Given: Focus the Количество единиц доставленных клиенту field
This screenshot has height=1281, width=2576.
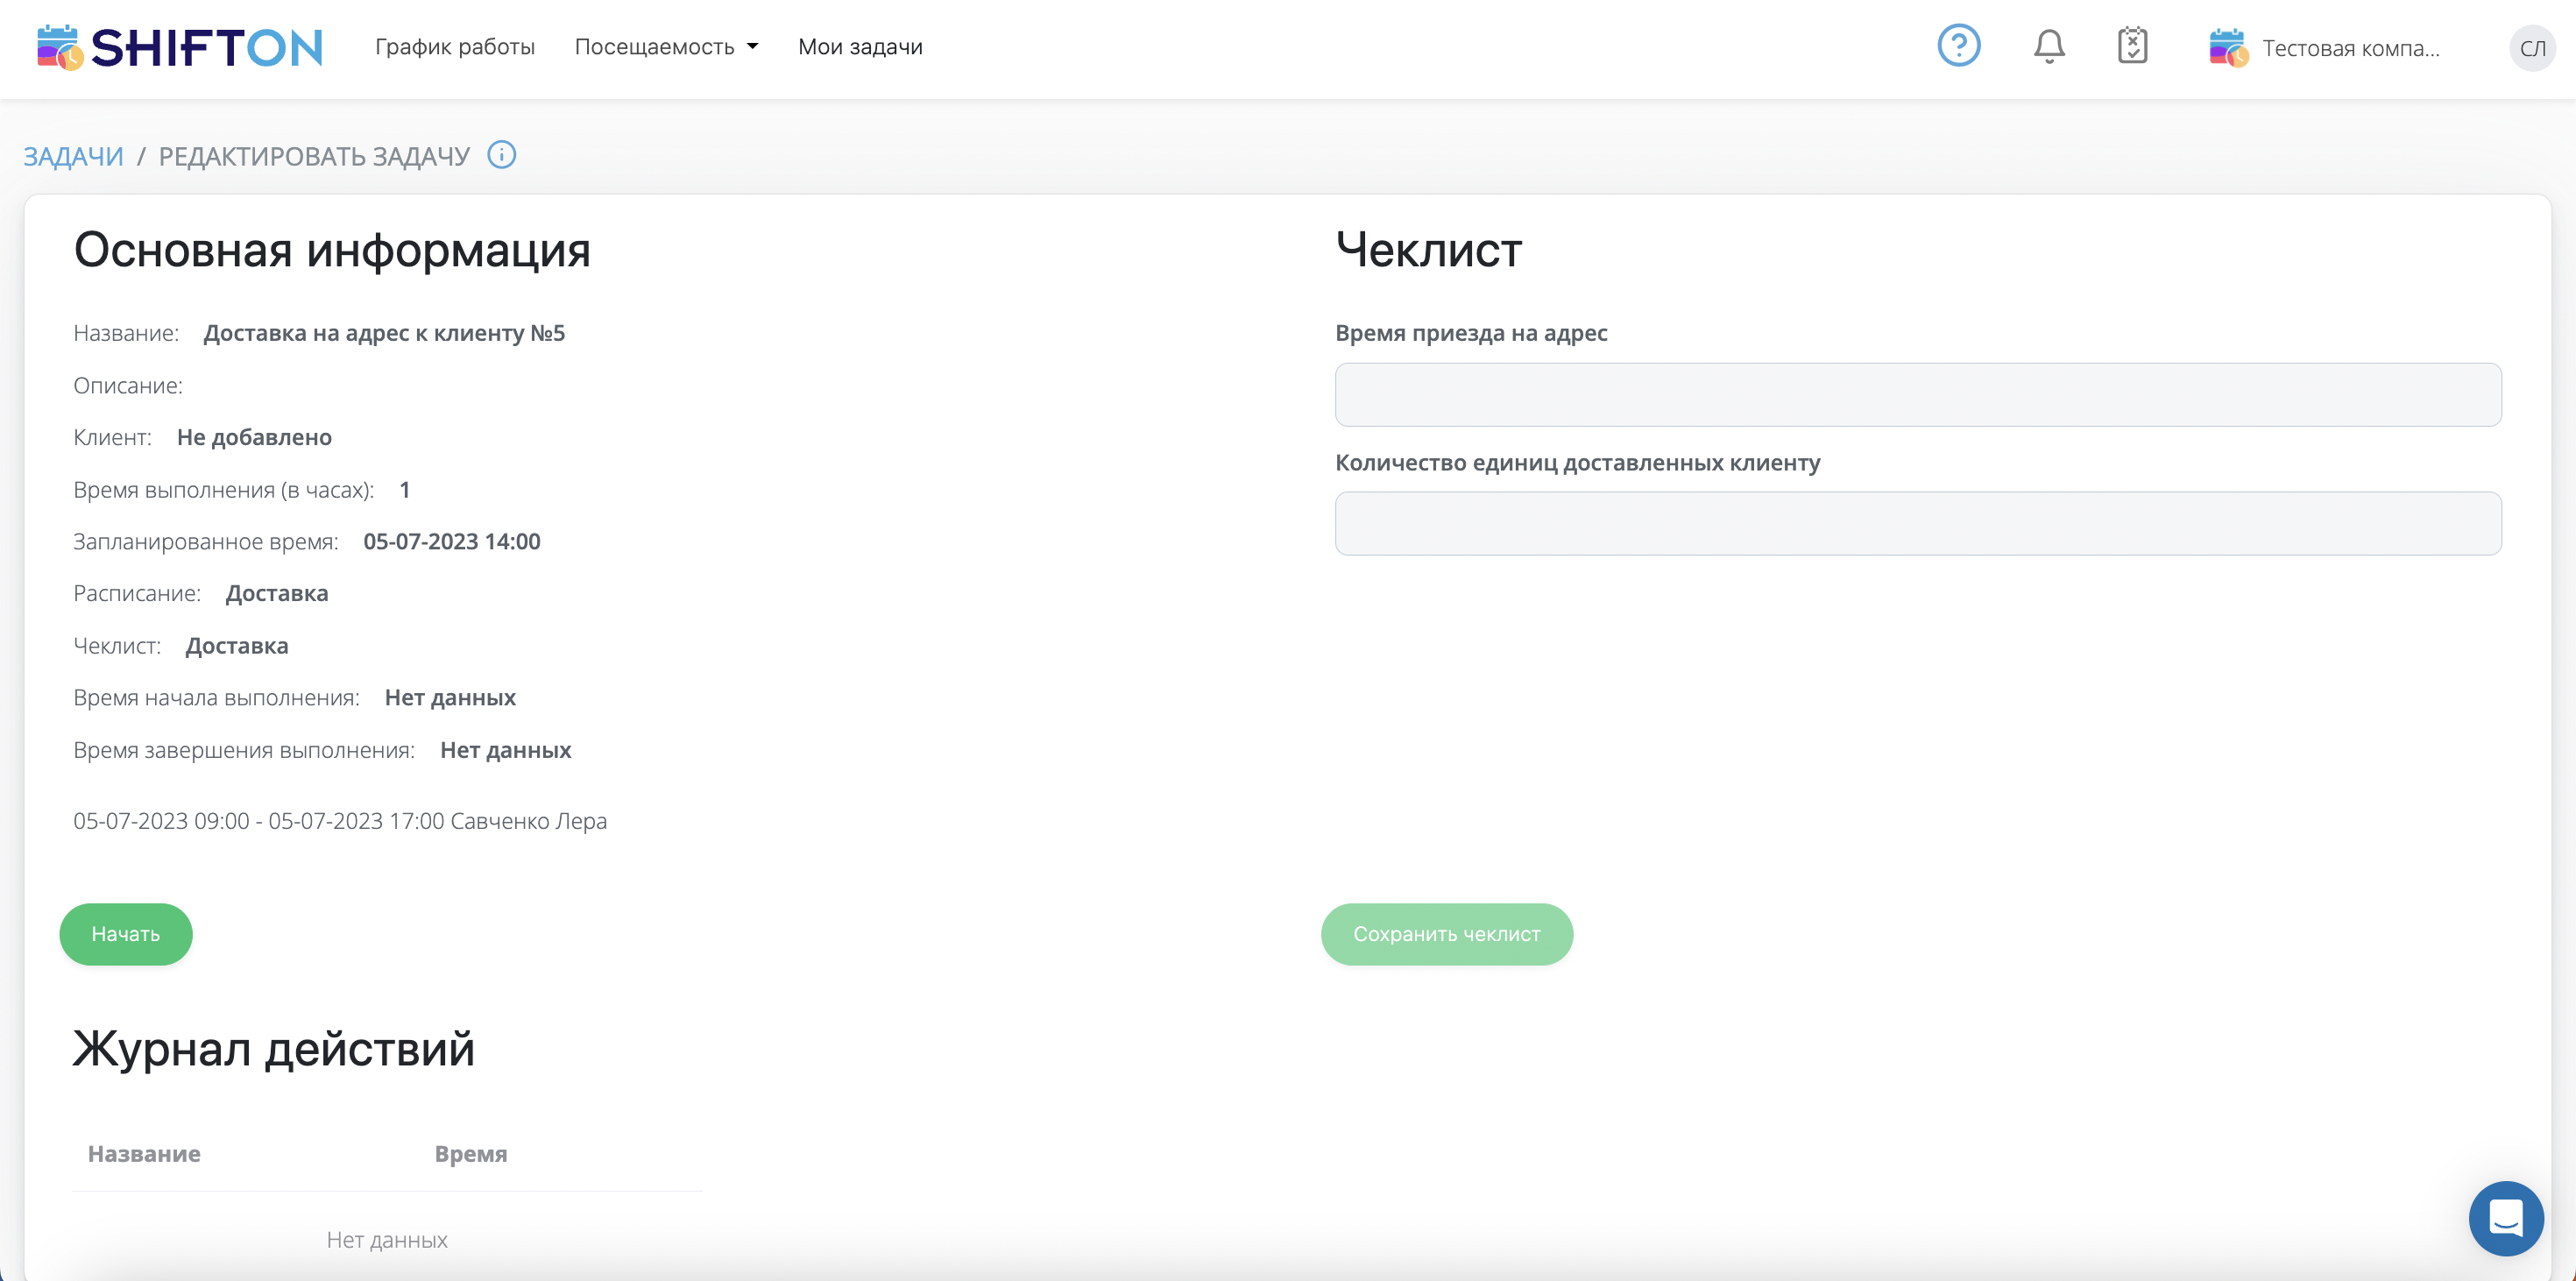Looking at the screenshot, I should click(1918, 523).
